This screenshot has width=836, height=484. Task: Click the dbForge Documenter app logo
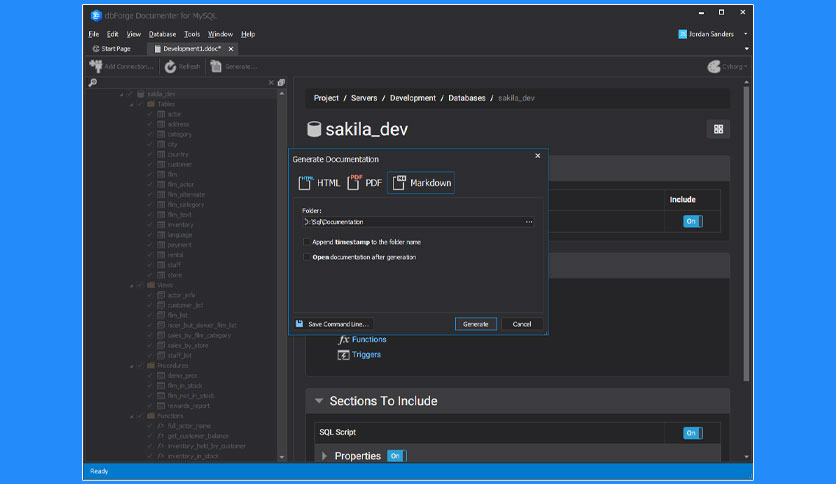click(x=96, y=15)
